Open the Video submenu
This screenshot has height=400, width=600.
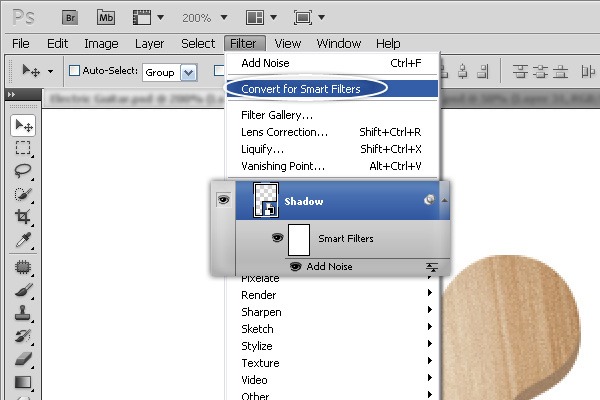(333, 380)
